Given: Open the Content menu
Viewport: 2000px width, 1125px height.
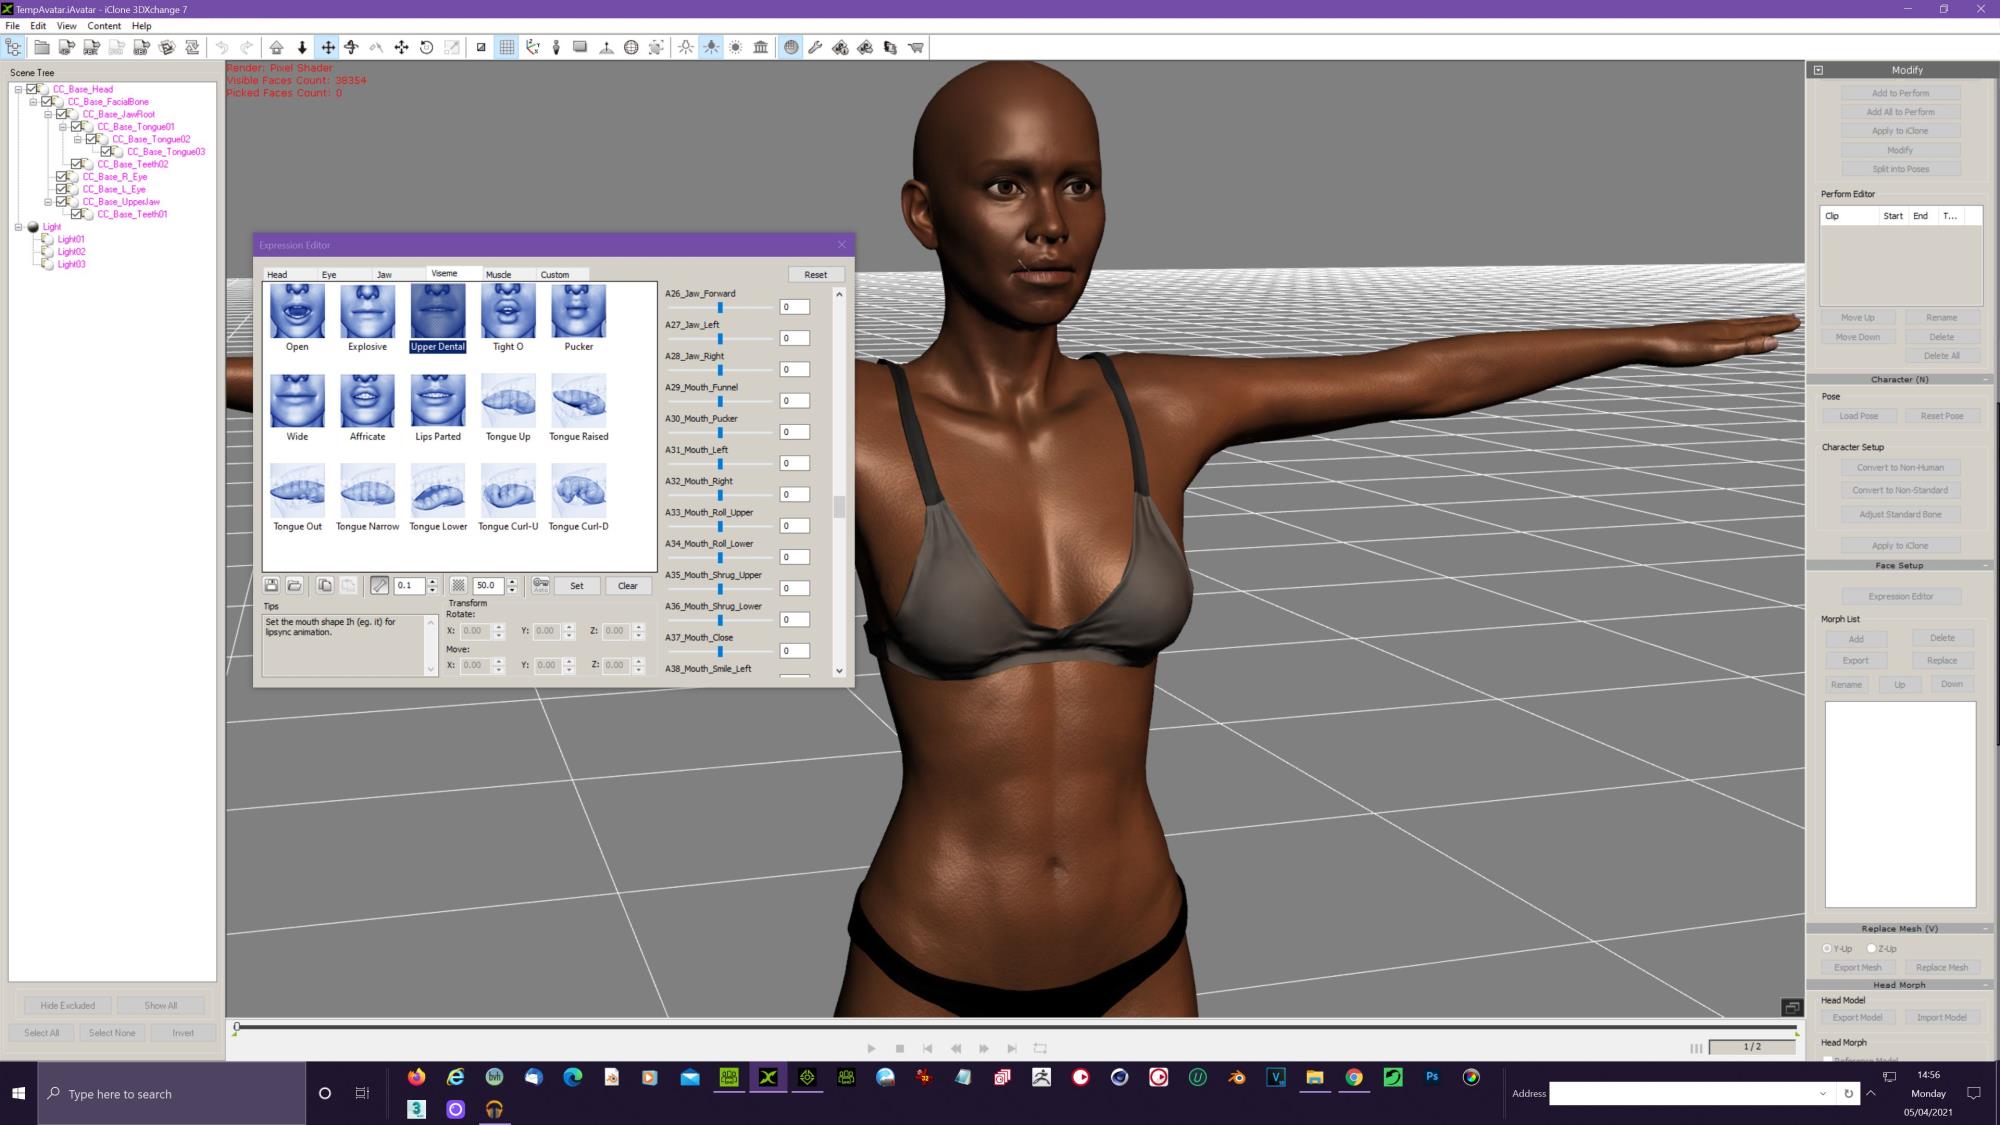Looking at the screenshot, I should (x=104, y=26).
